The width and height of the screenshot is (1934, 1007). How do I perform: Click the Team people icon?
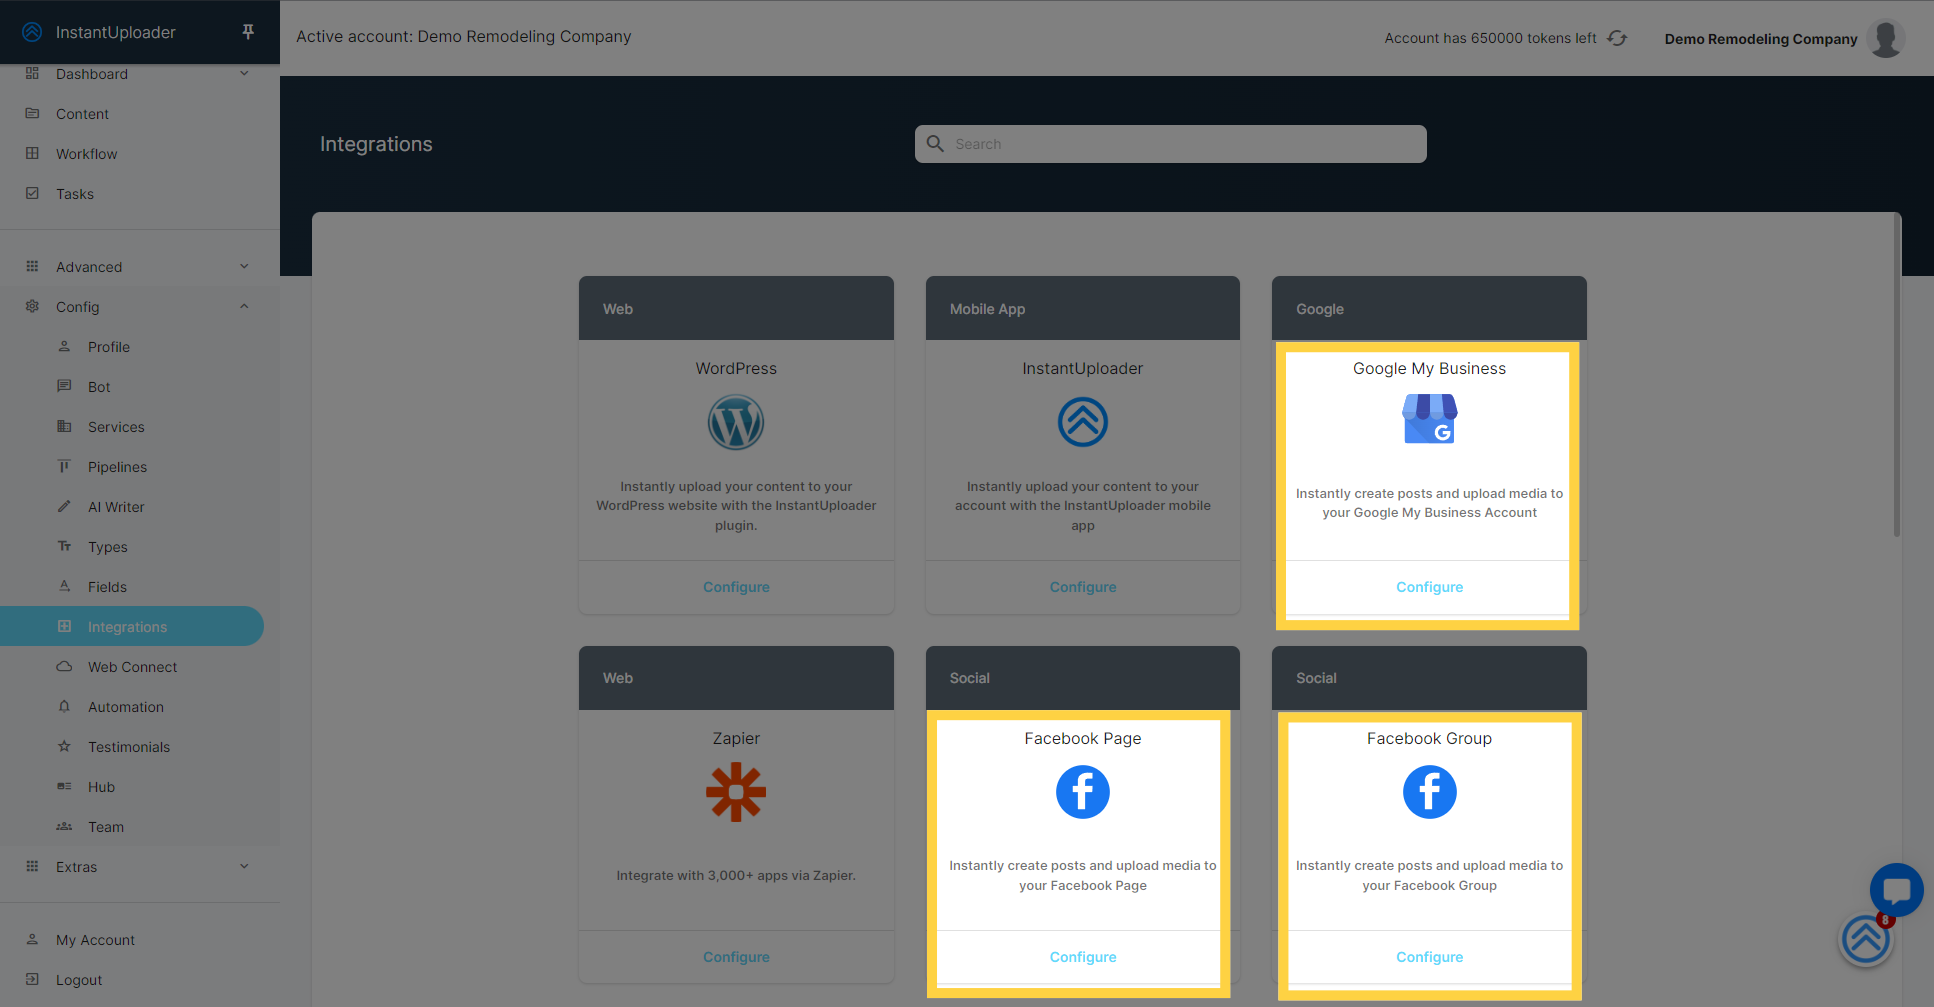(x=64, y=826)
